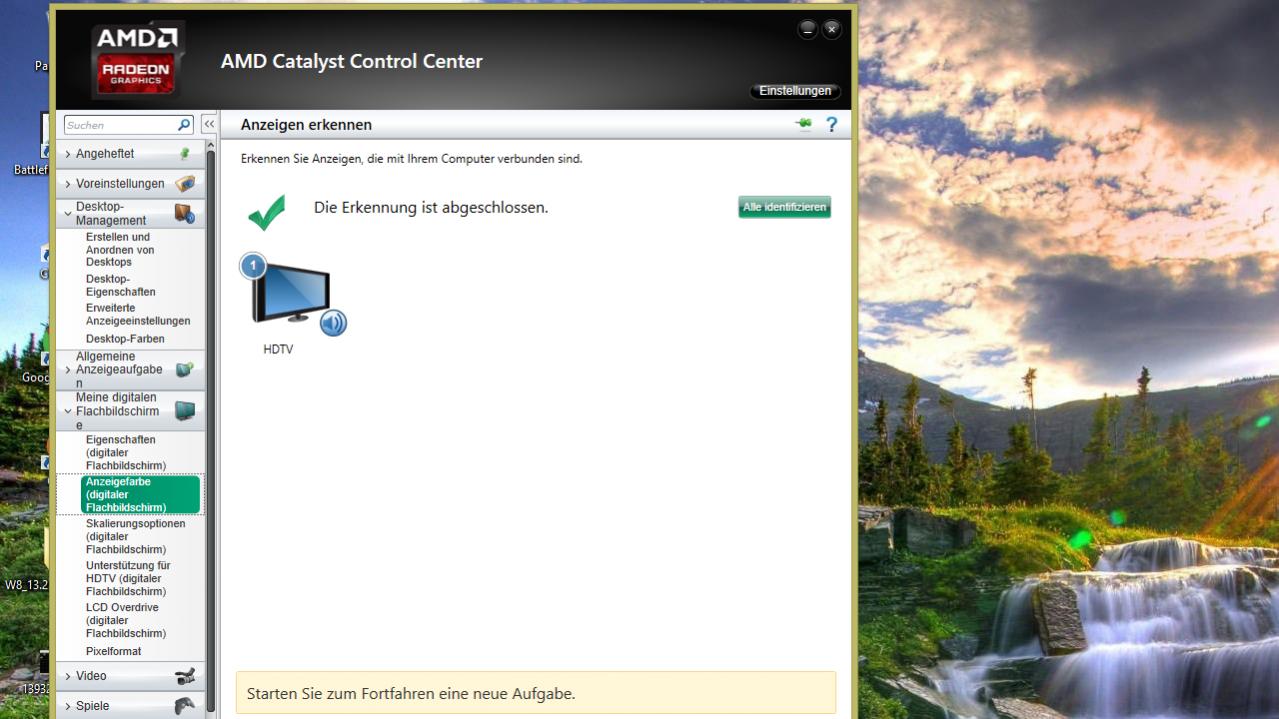The image size is (1279, 719).
Task: Click the Desktop-Management category icon
Action: (x=185, y=213)
